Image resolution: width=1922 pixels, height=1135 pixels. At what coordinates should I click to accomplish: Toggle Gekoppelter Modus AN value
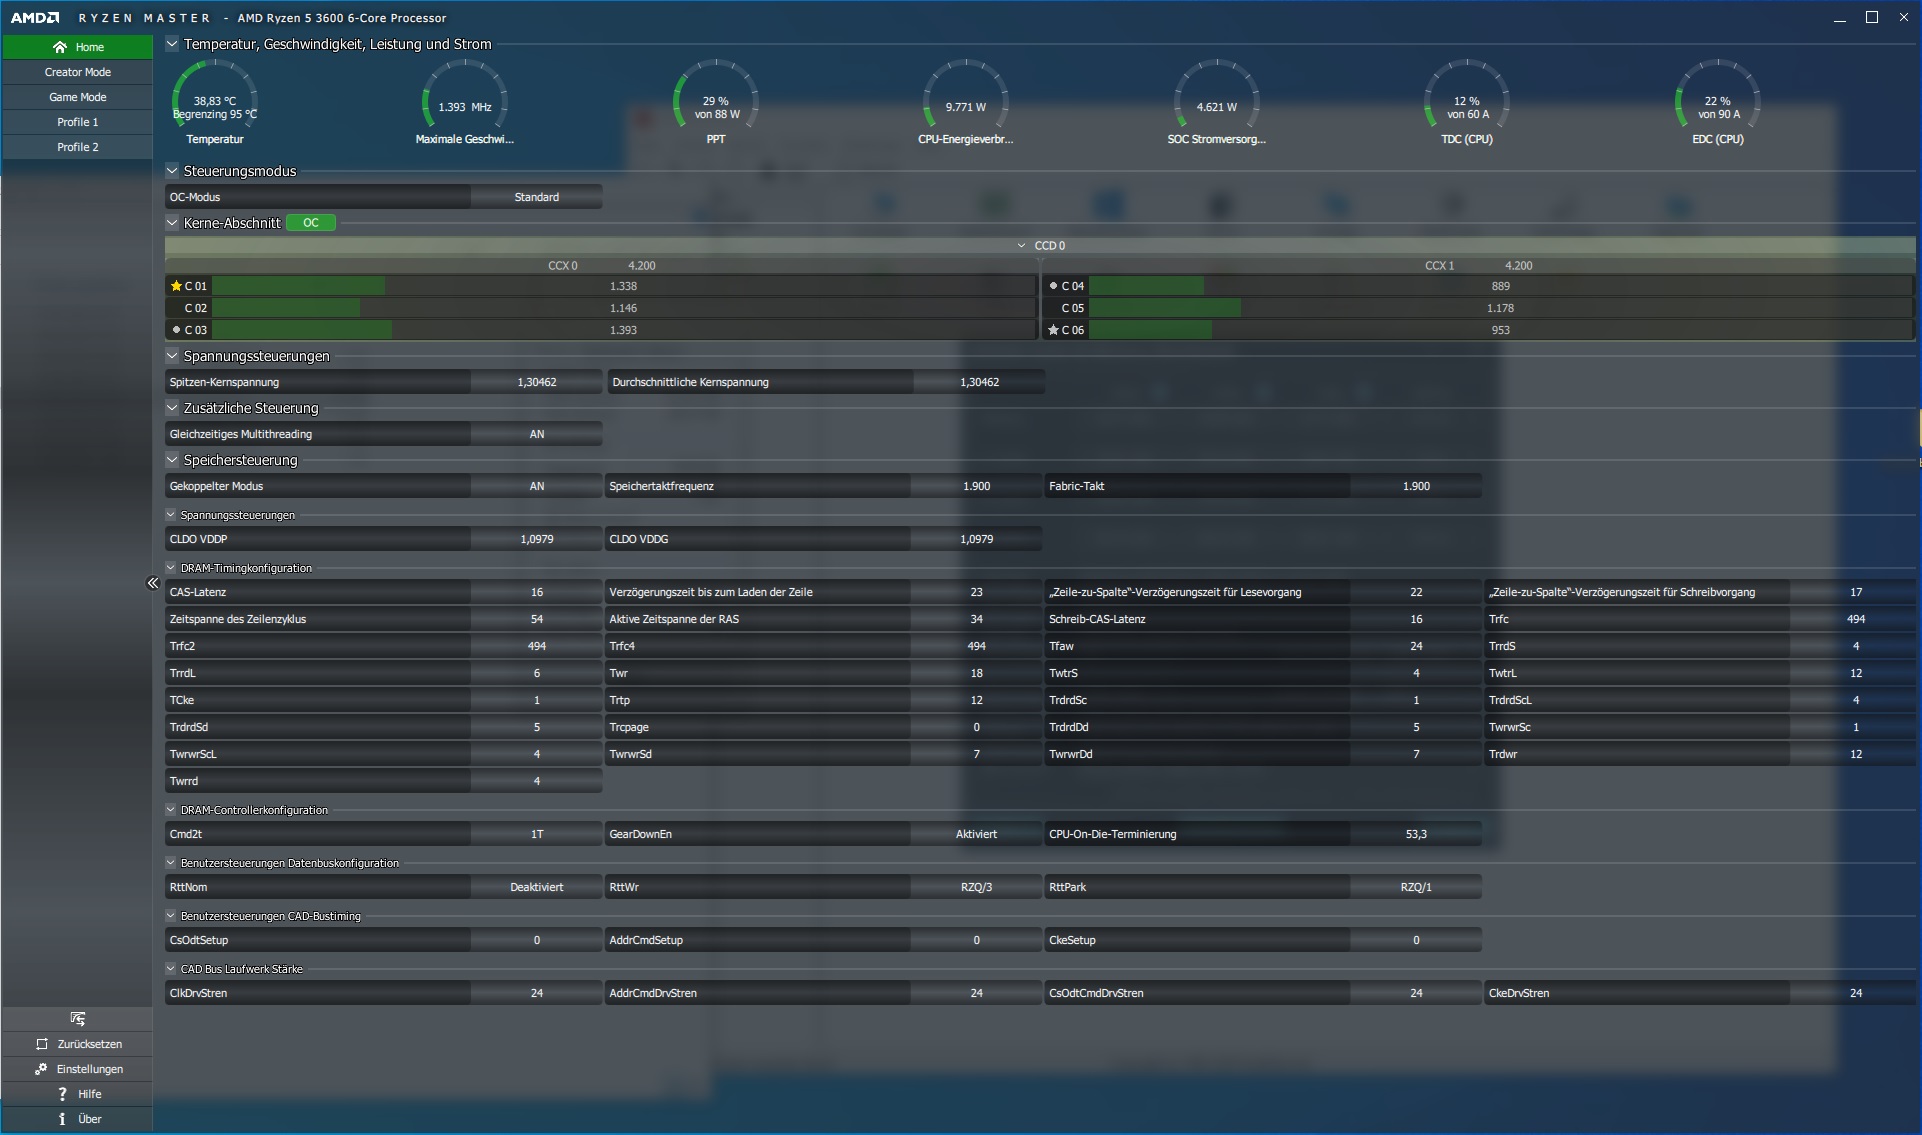536,486
